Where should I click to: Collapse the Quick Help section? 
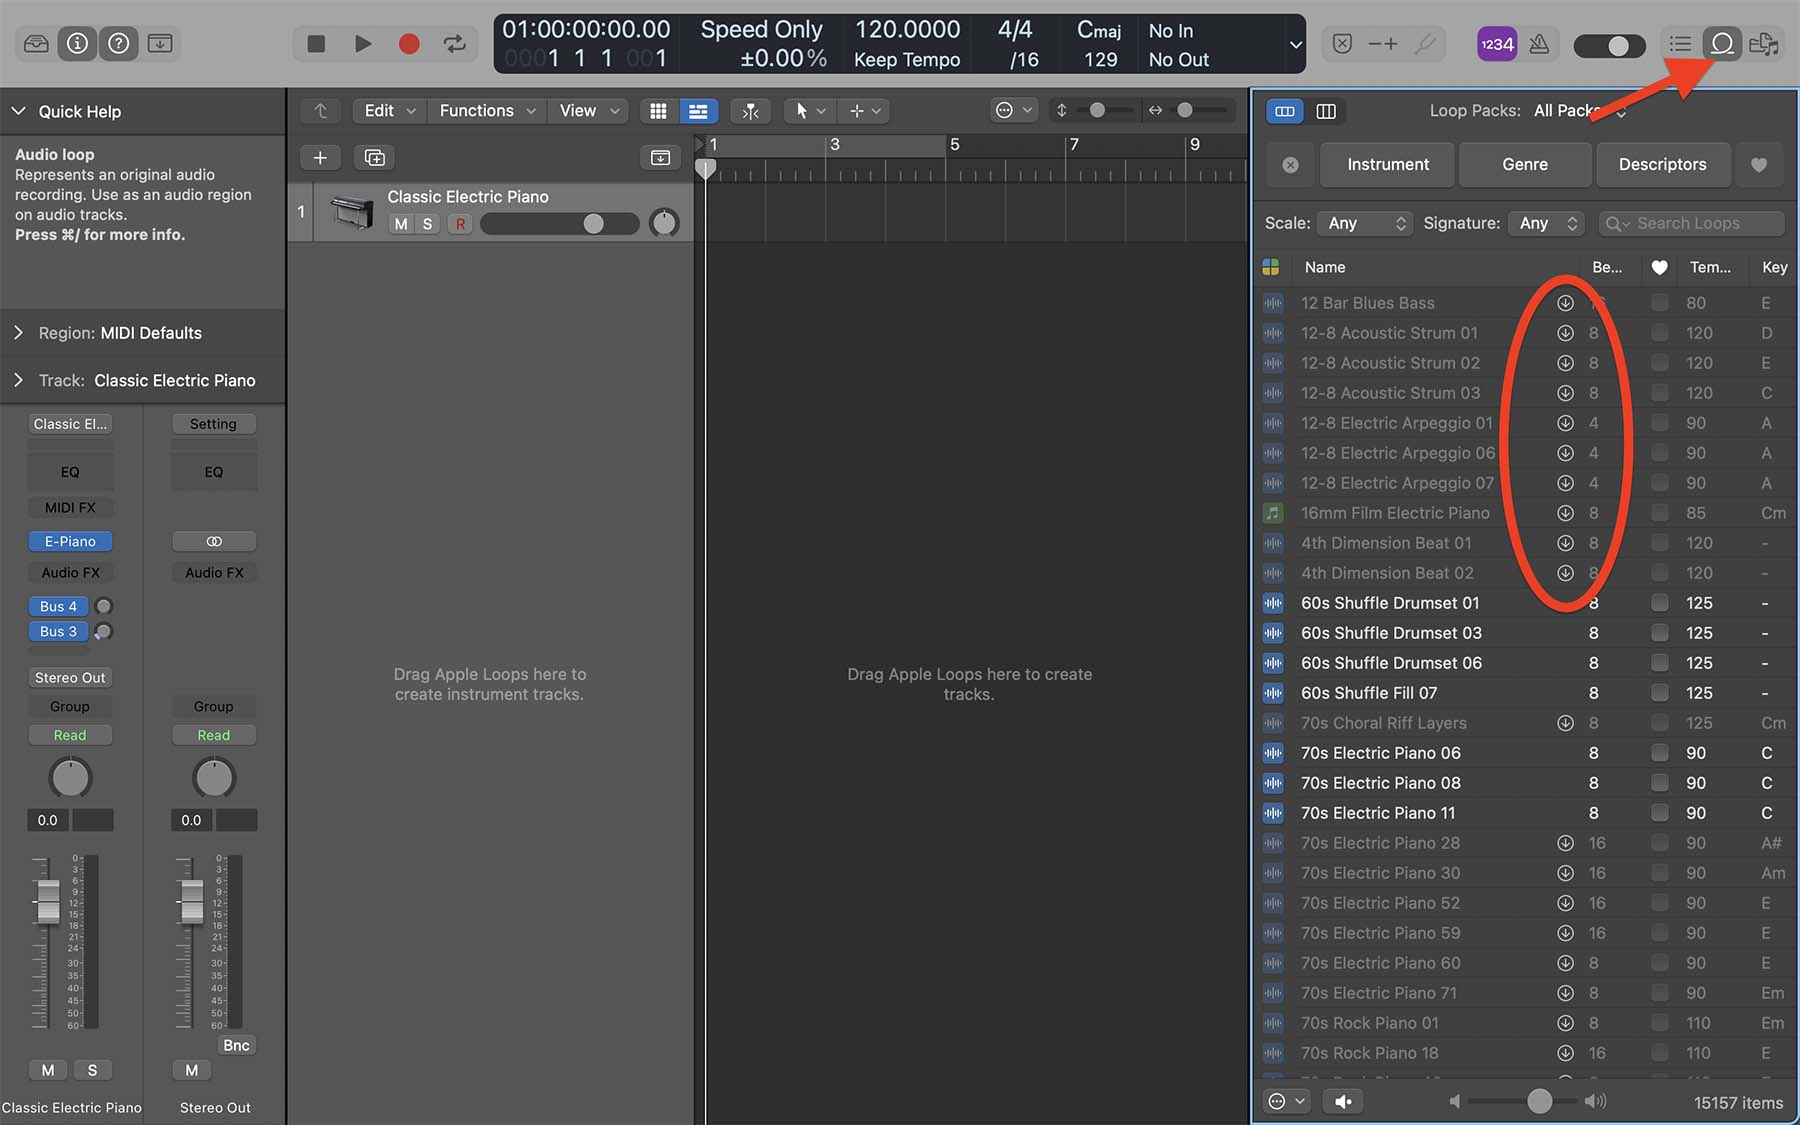tap(18, 111)
